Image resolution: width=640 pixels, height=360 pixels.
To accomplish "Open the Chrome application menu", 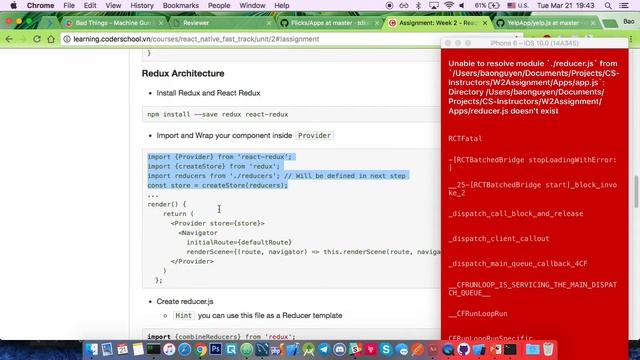I will coord(40,5).
